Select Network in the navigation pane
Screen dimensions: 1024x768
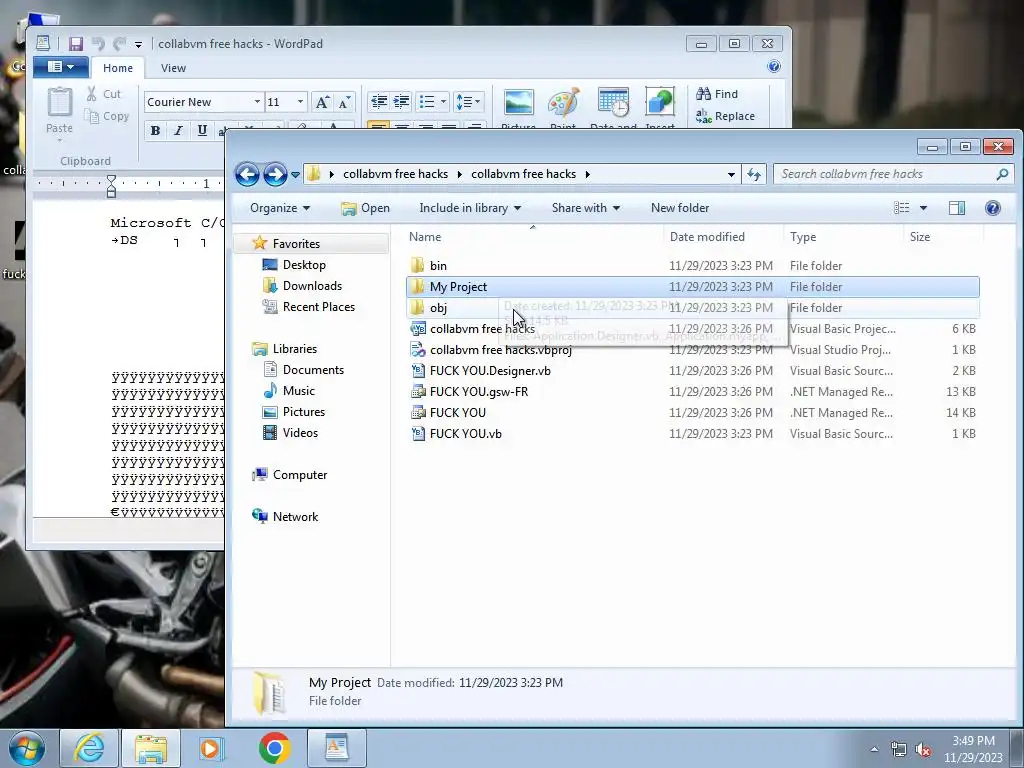click(x=285, y=517)
